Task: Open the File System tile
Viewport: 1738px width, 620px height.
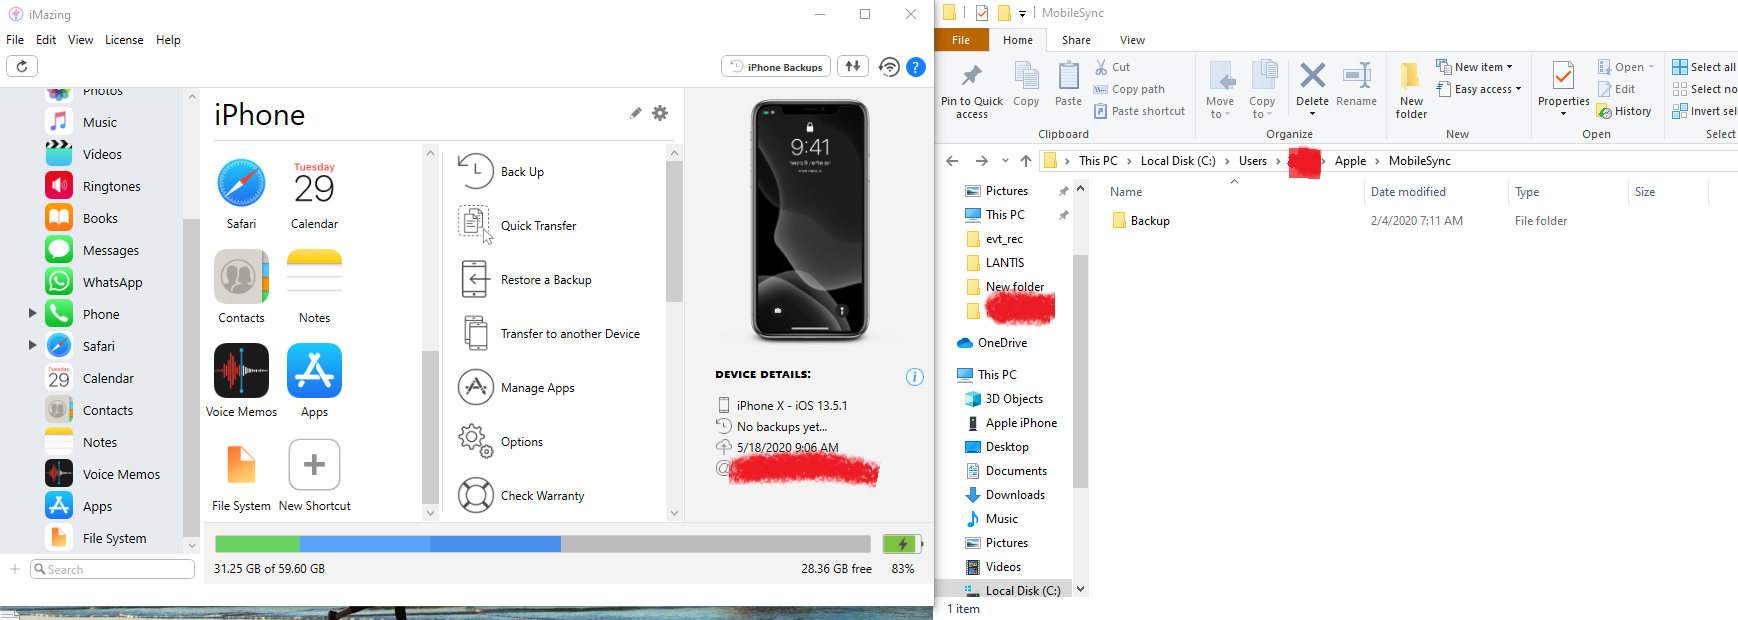Action: (x=241, y=476)
